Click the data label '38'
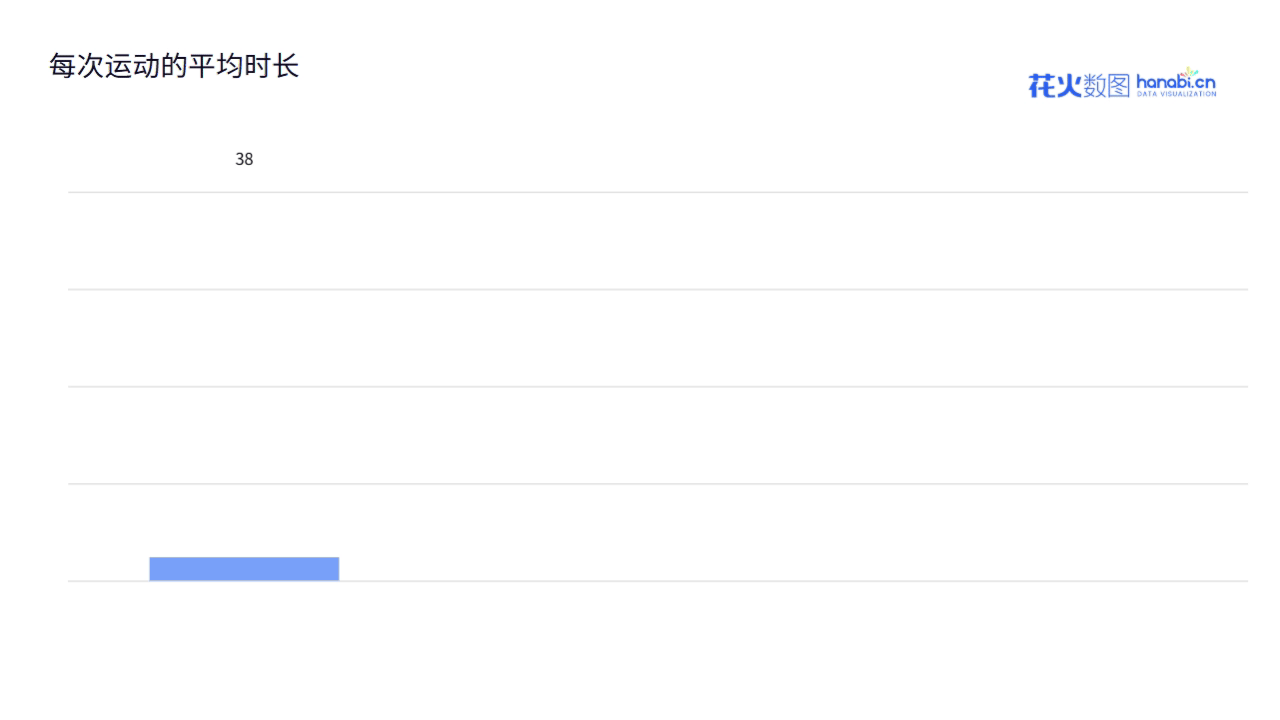1280x720 pixels. (x=244, y=159)
